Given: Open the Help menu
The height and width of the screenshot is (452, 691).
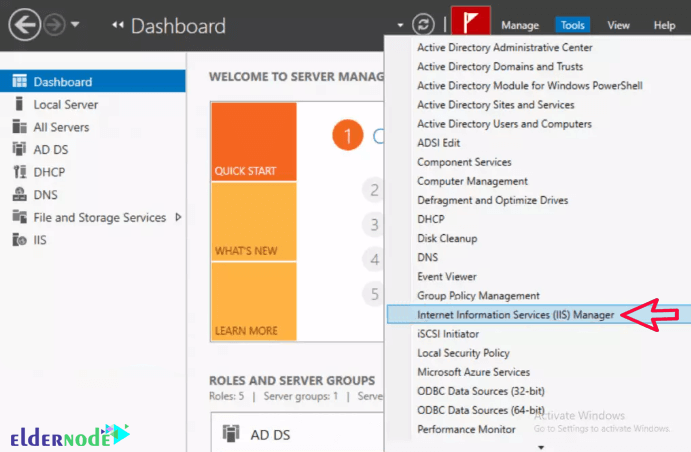Looking at the screenshot, I should tap(664, 26).
